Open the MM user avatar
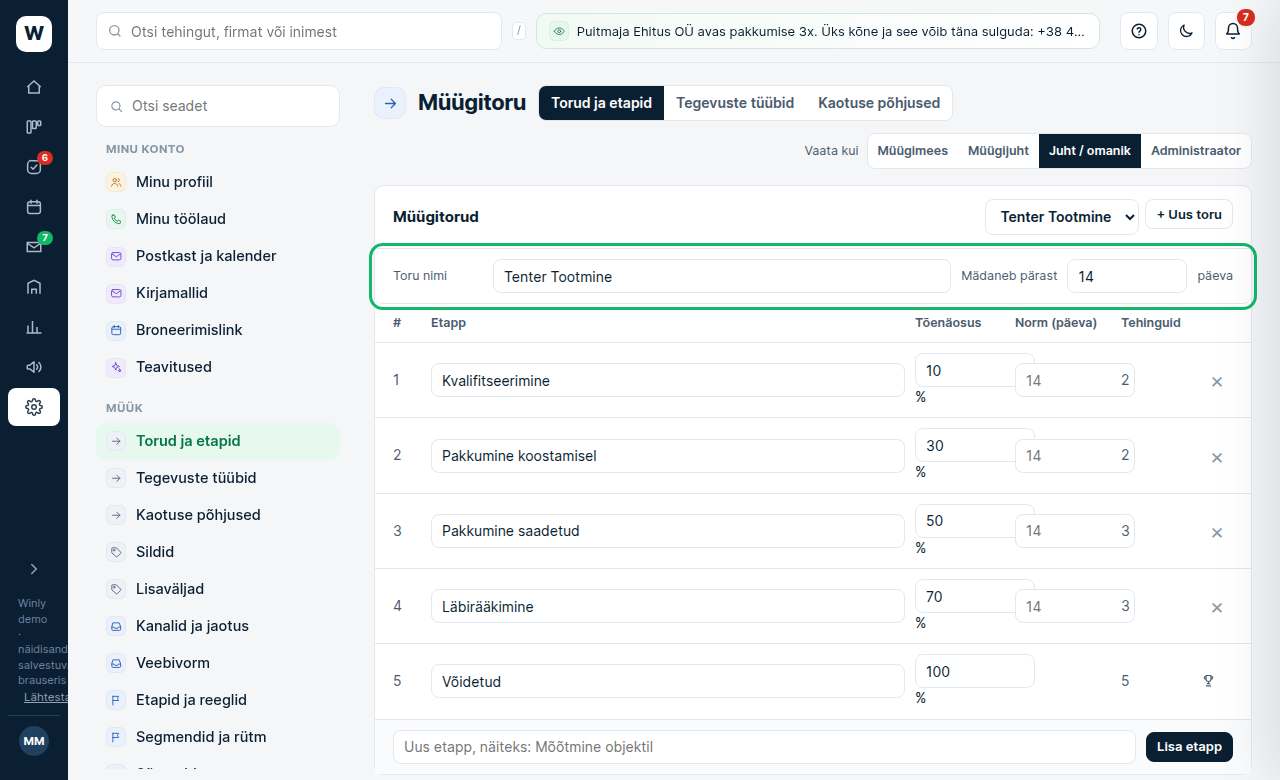1280x780 pixels. point(34,741)
